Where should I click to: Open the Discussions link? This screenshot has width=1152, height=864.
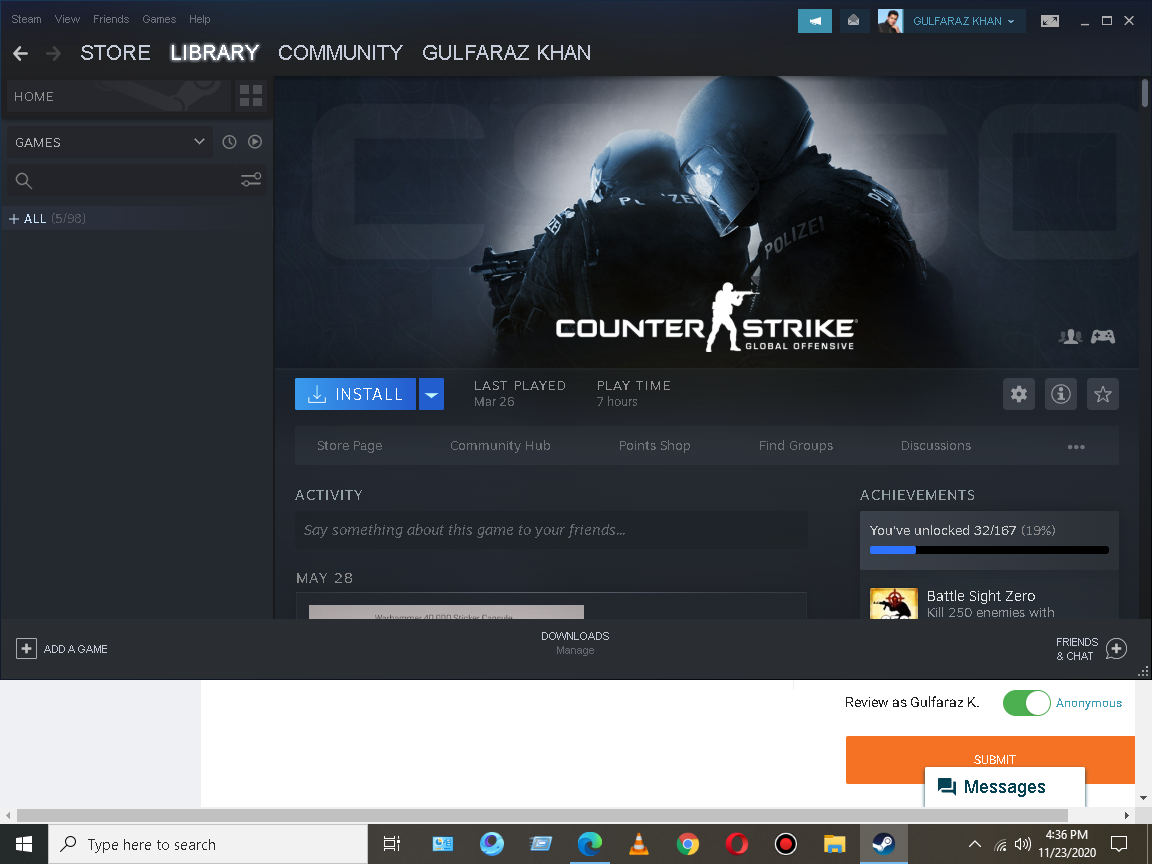point(936,446)
